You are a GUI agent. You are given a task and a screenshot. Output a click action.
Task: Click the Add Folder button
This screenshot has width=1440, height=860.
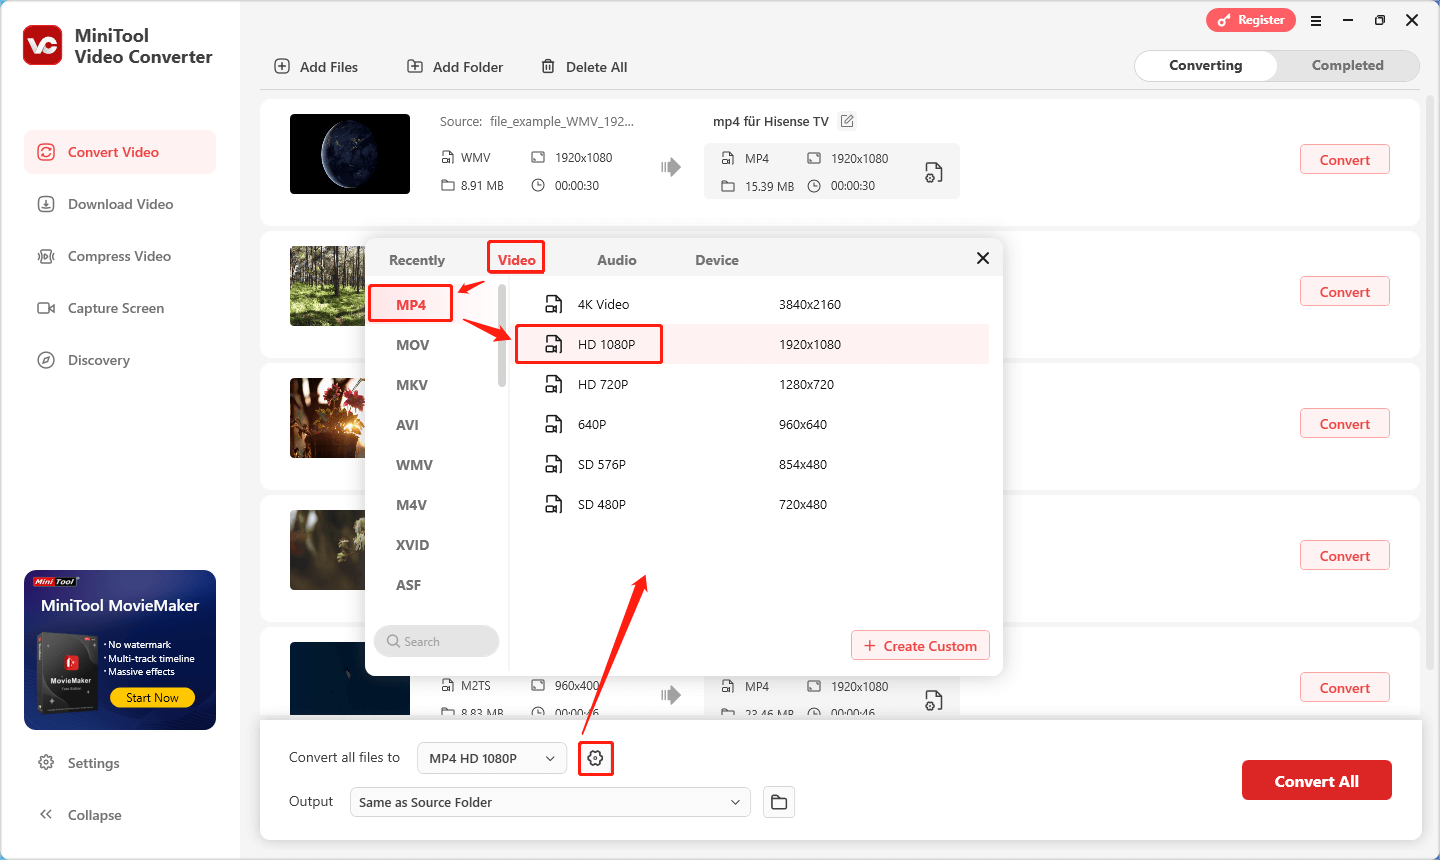coord(455,67)
